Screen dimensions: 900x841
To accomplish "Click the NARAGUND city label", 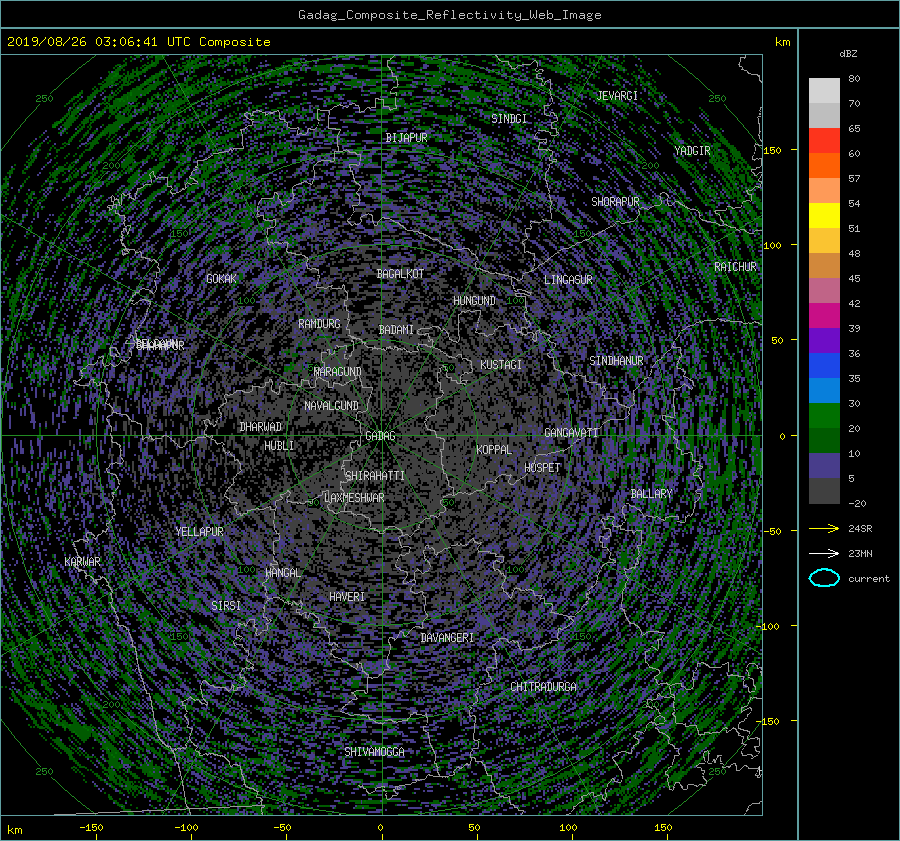I will pyautogui.click(x=338, y=372).
